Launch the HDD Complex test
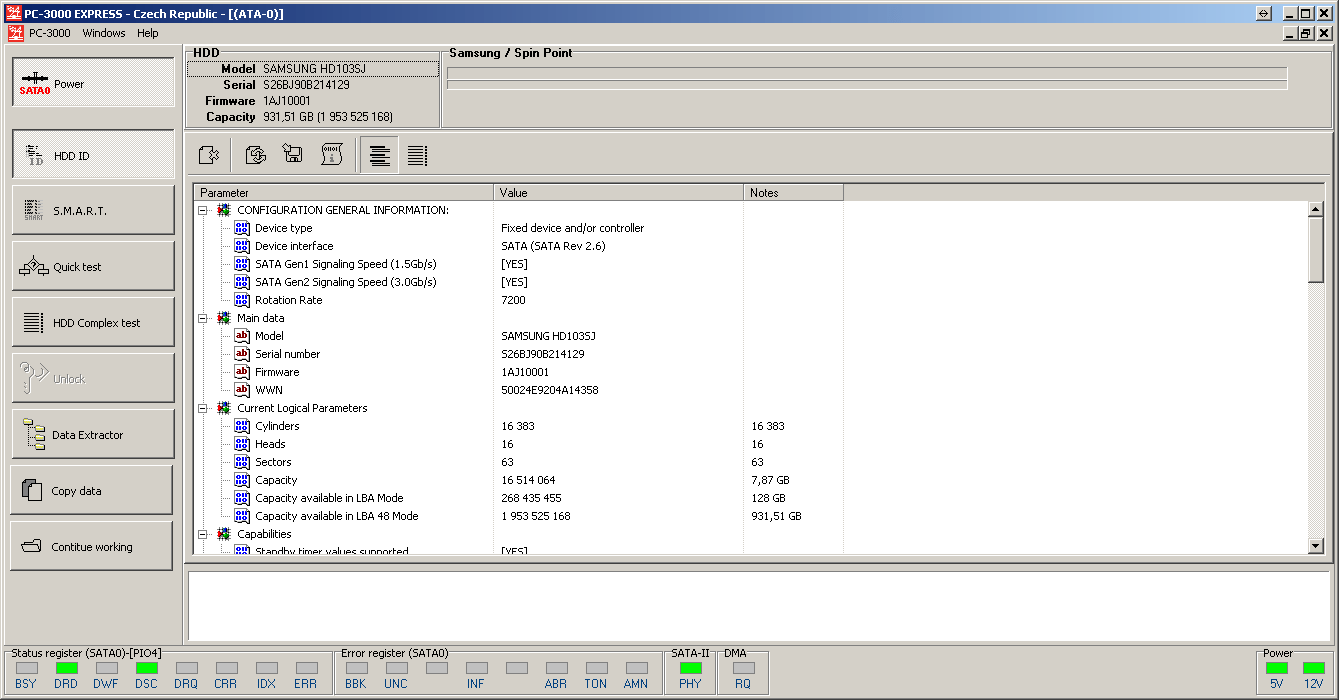This screenshot has width=1339, height=700. coord(93,322)
